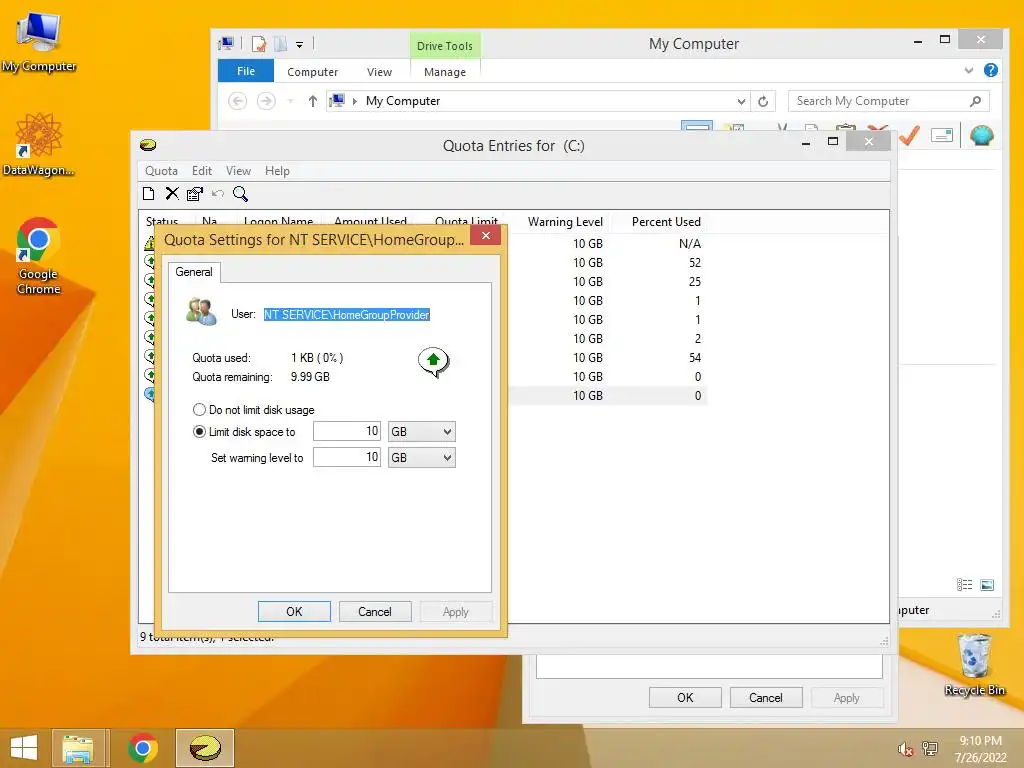Go Forward in My Computer navigation
The width and height of the screenshot is (1024, 768).
[x=266, y=101]
